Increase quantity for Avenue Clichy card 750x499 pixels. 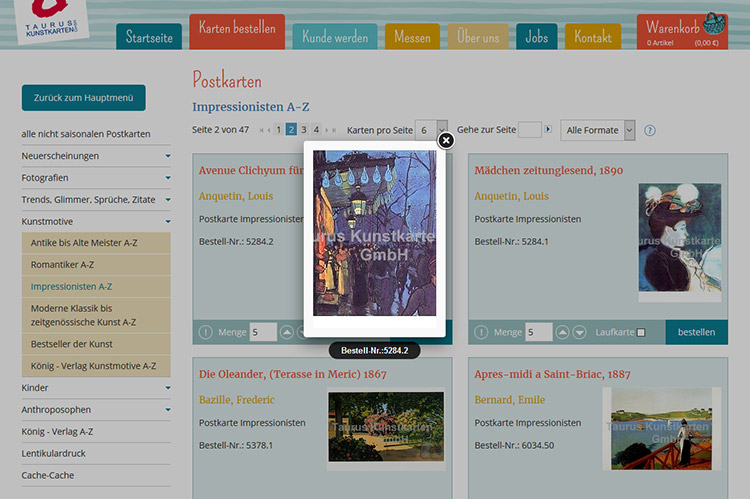(x=287, y=332)
